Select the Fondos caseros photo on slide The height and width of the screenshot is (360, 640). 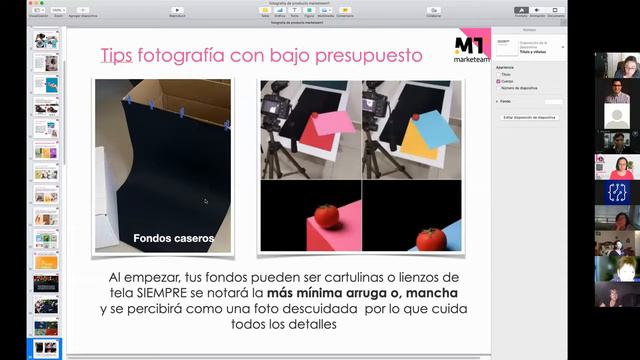tap(163, 166)
